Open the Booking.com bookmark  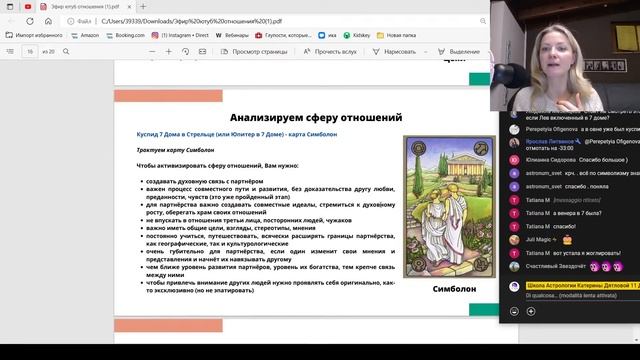pos(125,36)
